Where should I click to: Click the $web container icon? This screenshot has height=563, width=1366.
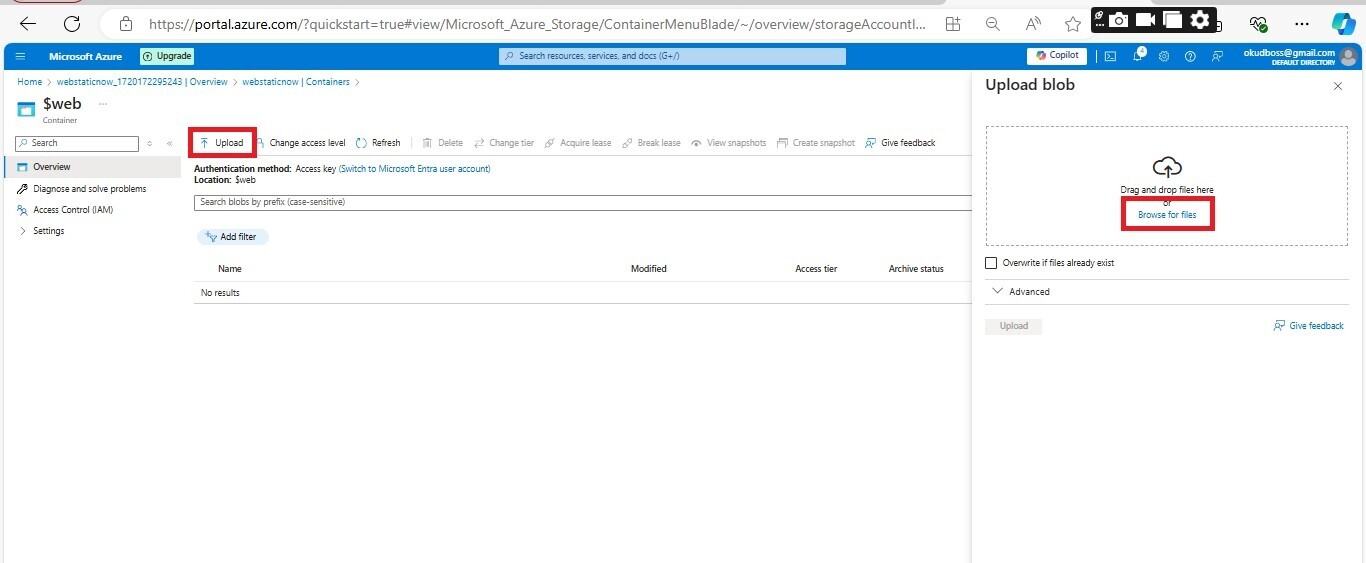point(26,109)
